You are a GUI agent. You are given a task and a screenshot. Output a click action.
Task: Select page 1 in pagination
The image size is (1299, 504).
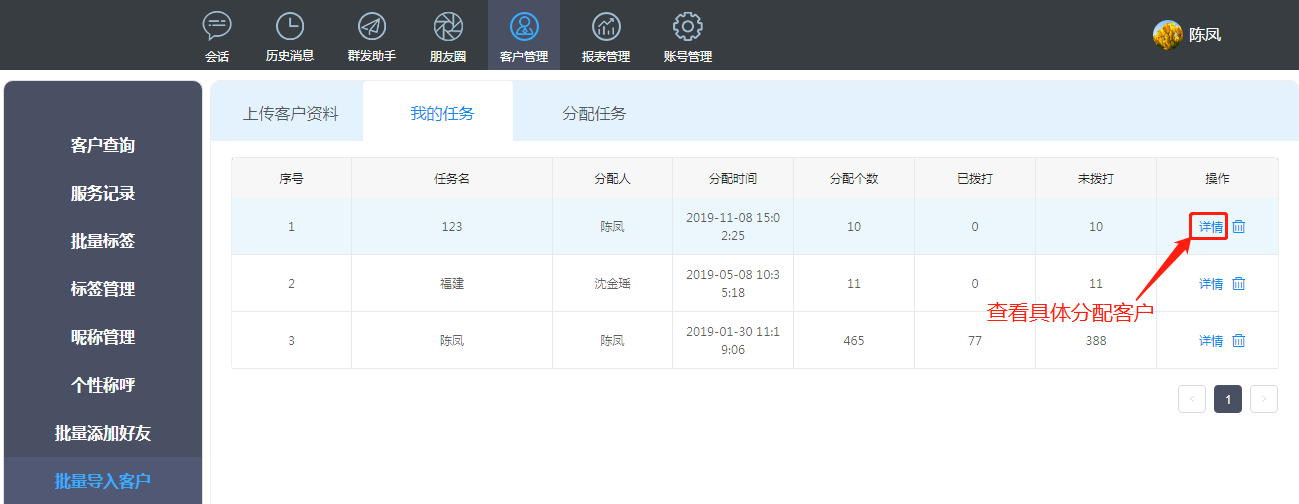(x=1228, y=399)
